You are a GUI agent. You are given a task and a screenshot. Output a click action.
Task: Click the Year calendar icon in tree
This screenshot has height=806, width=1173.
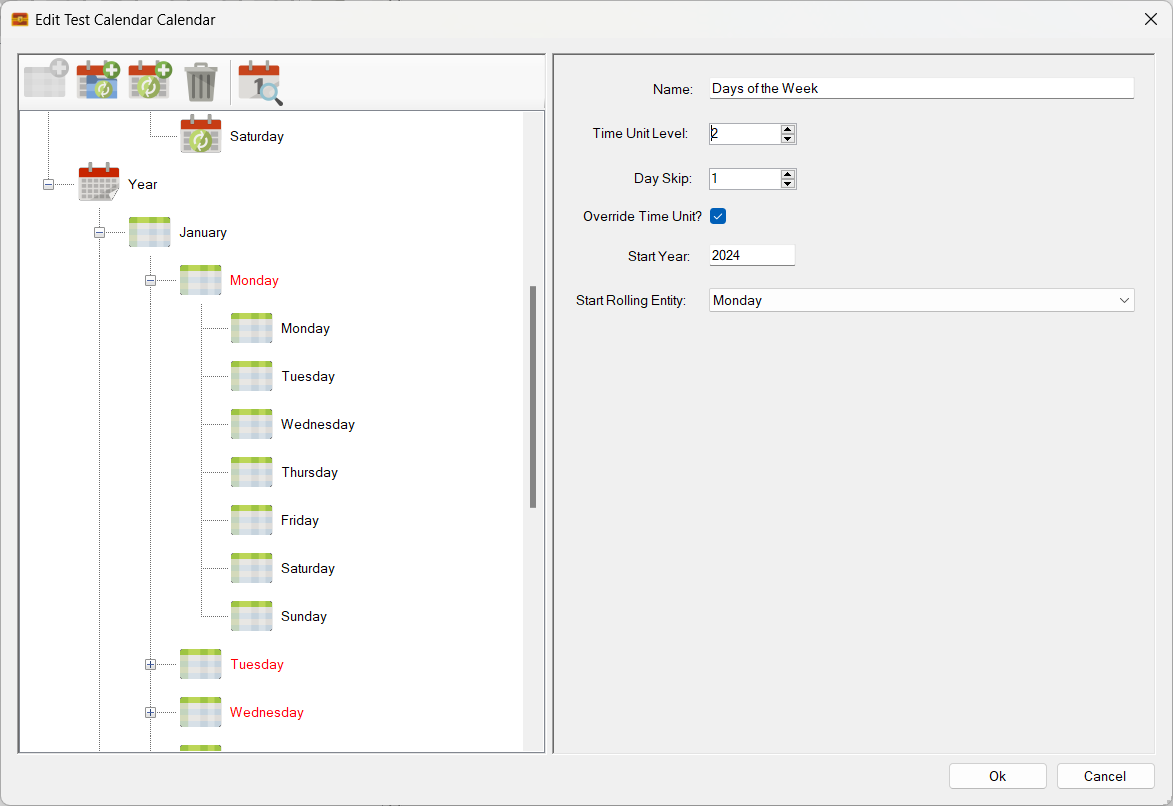pos(99,184)
